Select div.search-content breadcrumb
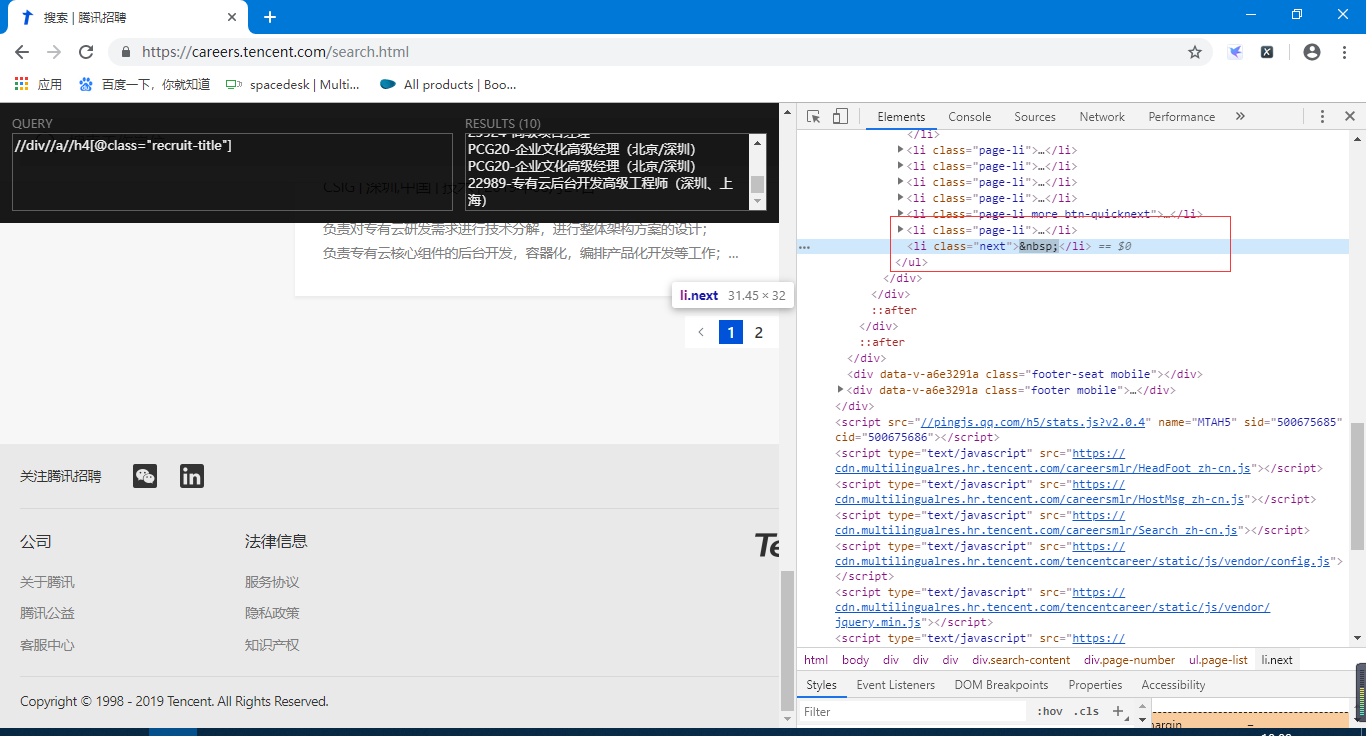Image resolution: width=1366 pixels, height=736 pixels. click(x=1021, y=660)
